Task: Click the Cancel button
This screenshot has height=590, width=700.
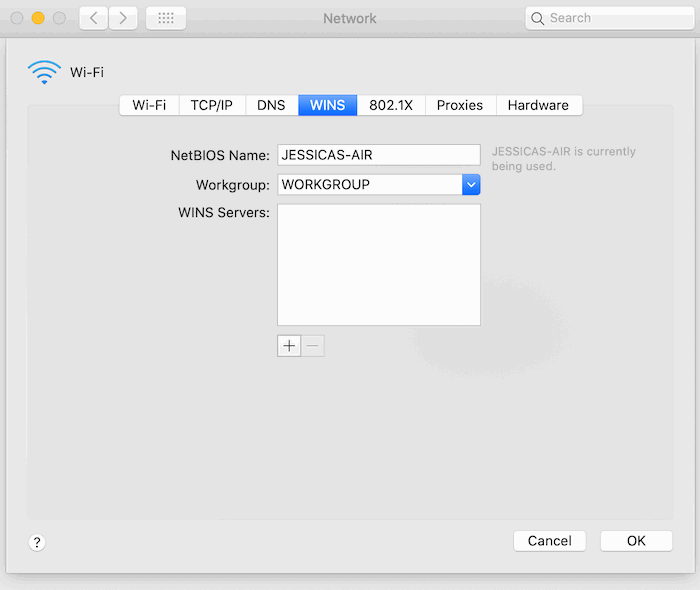Action: (x=550, y=541)
